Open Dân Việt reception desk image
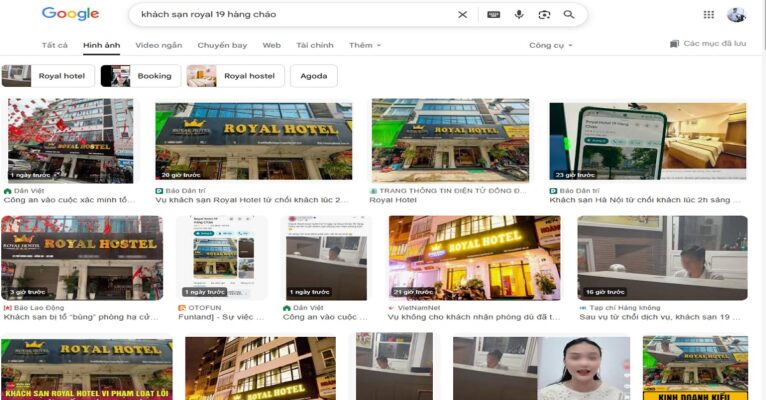 [326, 258]
